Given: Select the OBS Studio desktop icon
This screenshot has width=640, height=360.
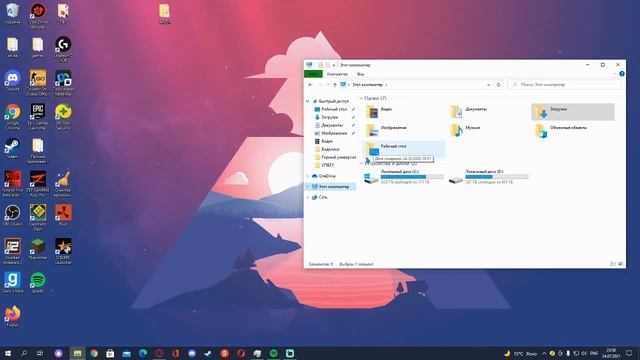Looking at the screenshot, I should coord(12,215).
